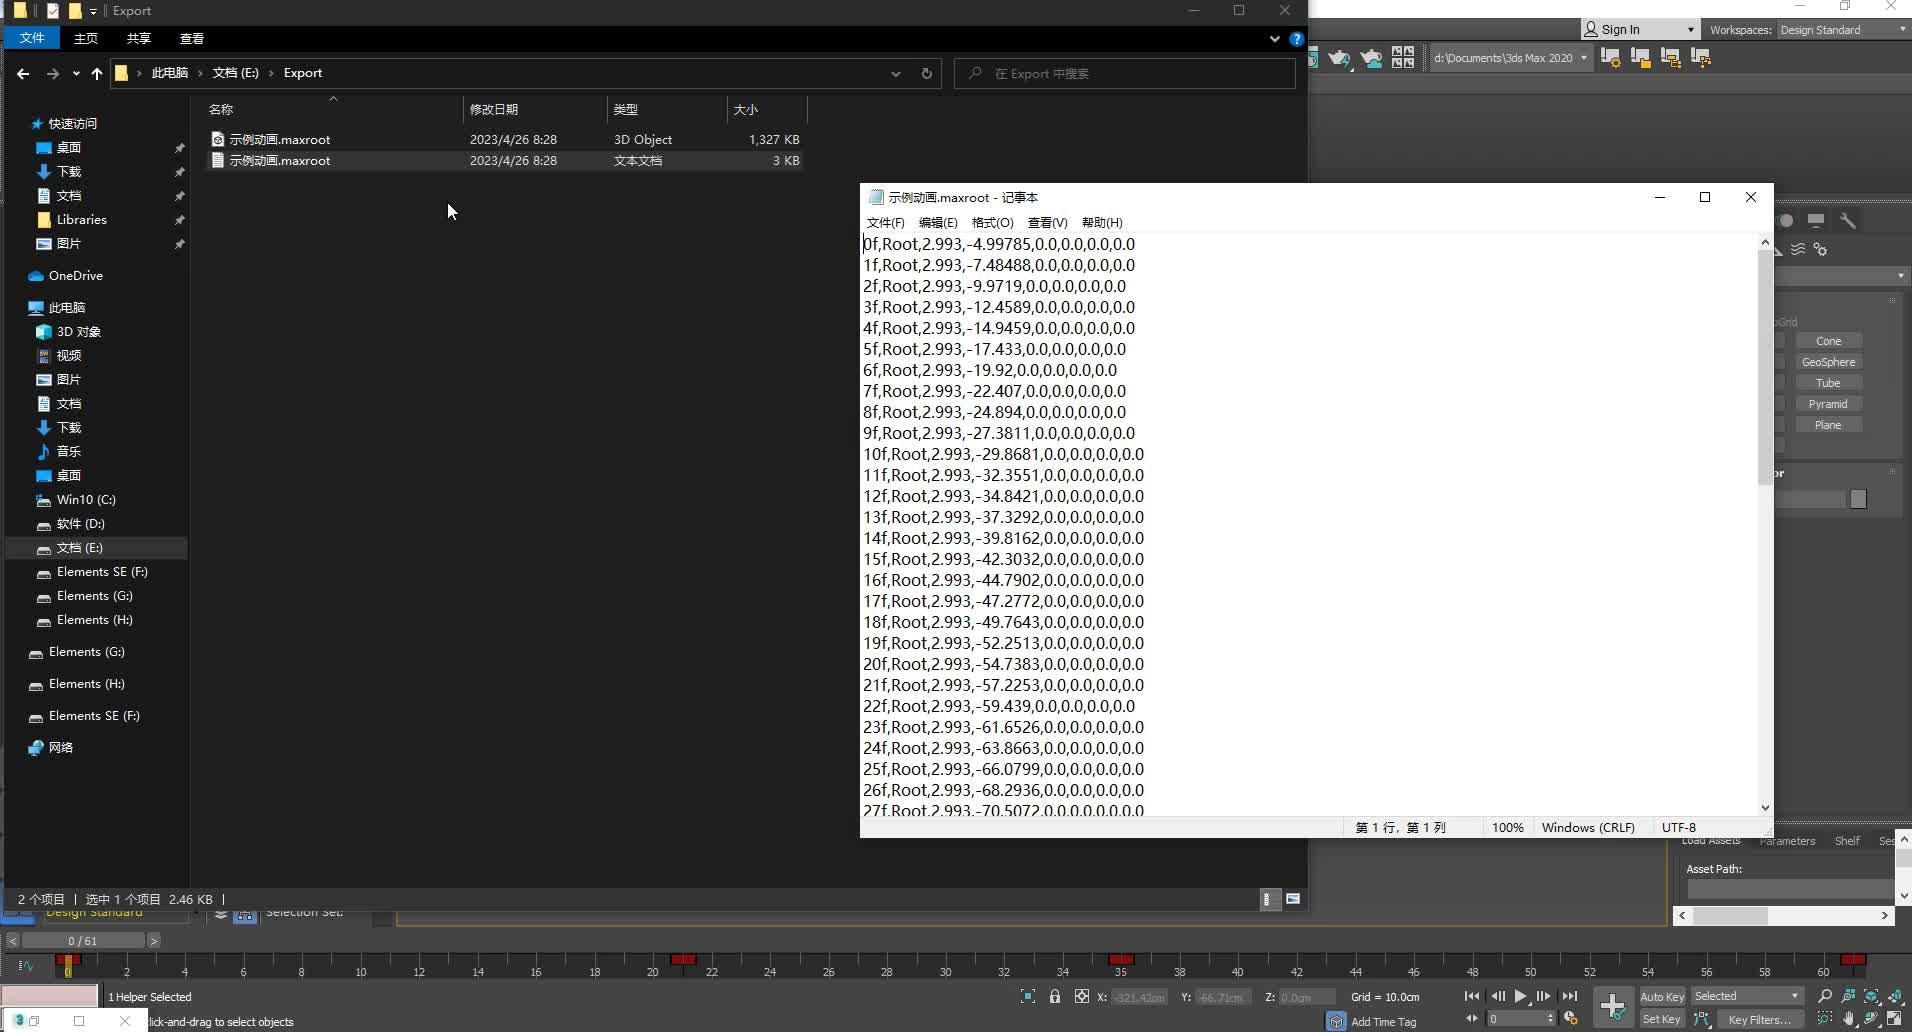This screenshot has width=1912, height=1032.
Task: Open the Autodesk gallery grid icon
Action: 1403,58
